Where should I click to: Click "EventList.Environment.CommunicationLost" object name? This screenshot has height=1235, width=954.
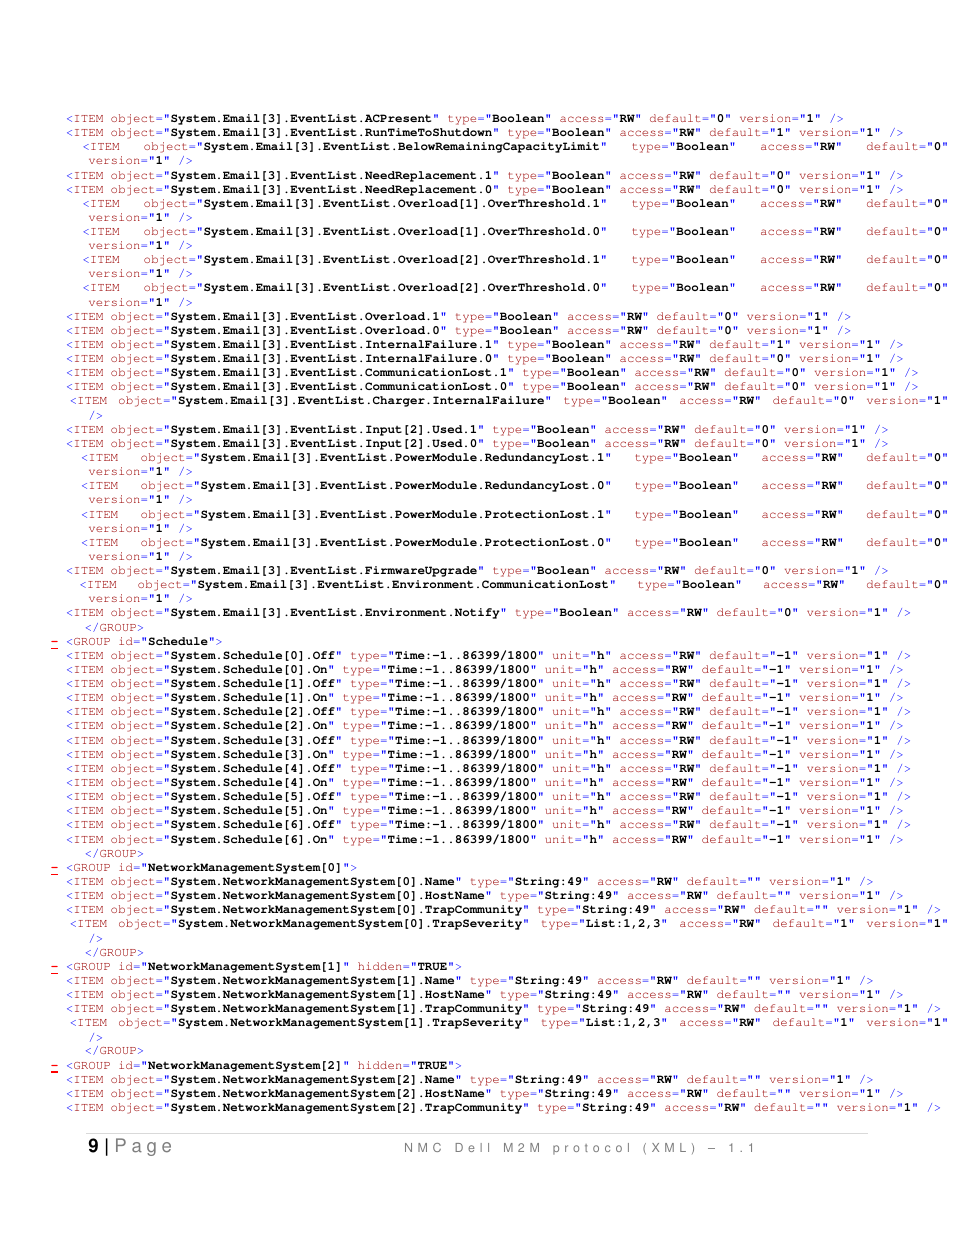pos(403,584)
